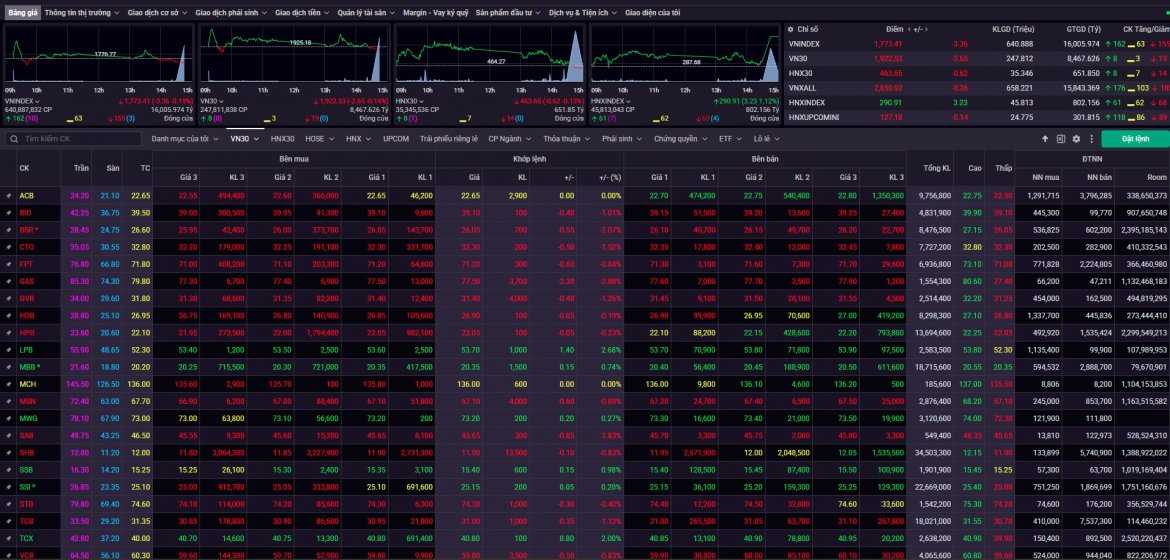Pin the HPG stock row
Viewport: 1170px width, 560px height.
(9, 332)
